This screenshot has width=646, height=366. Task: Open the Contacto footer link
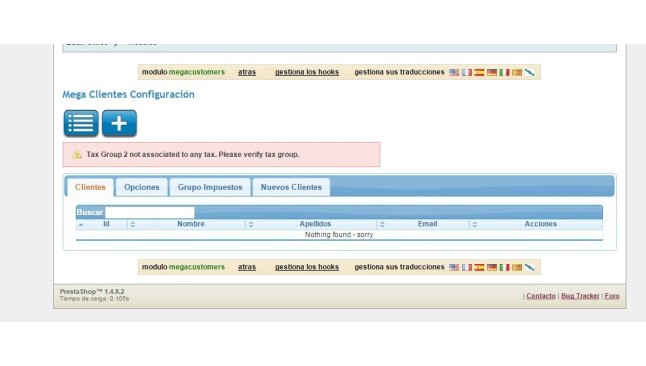coord(541,296)
